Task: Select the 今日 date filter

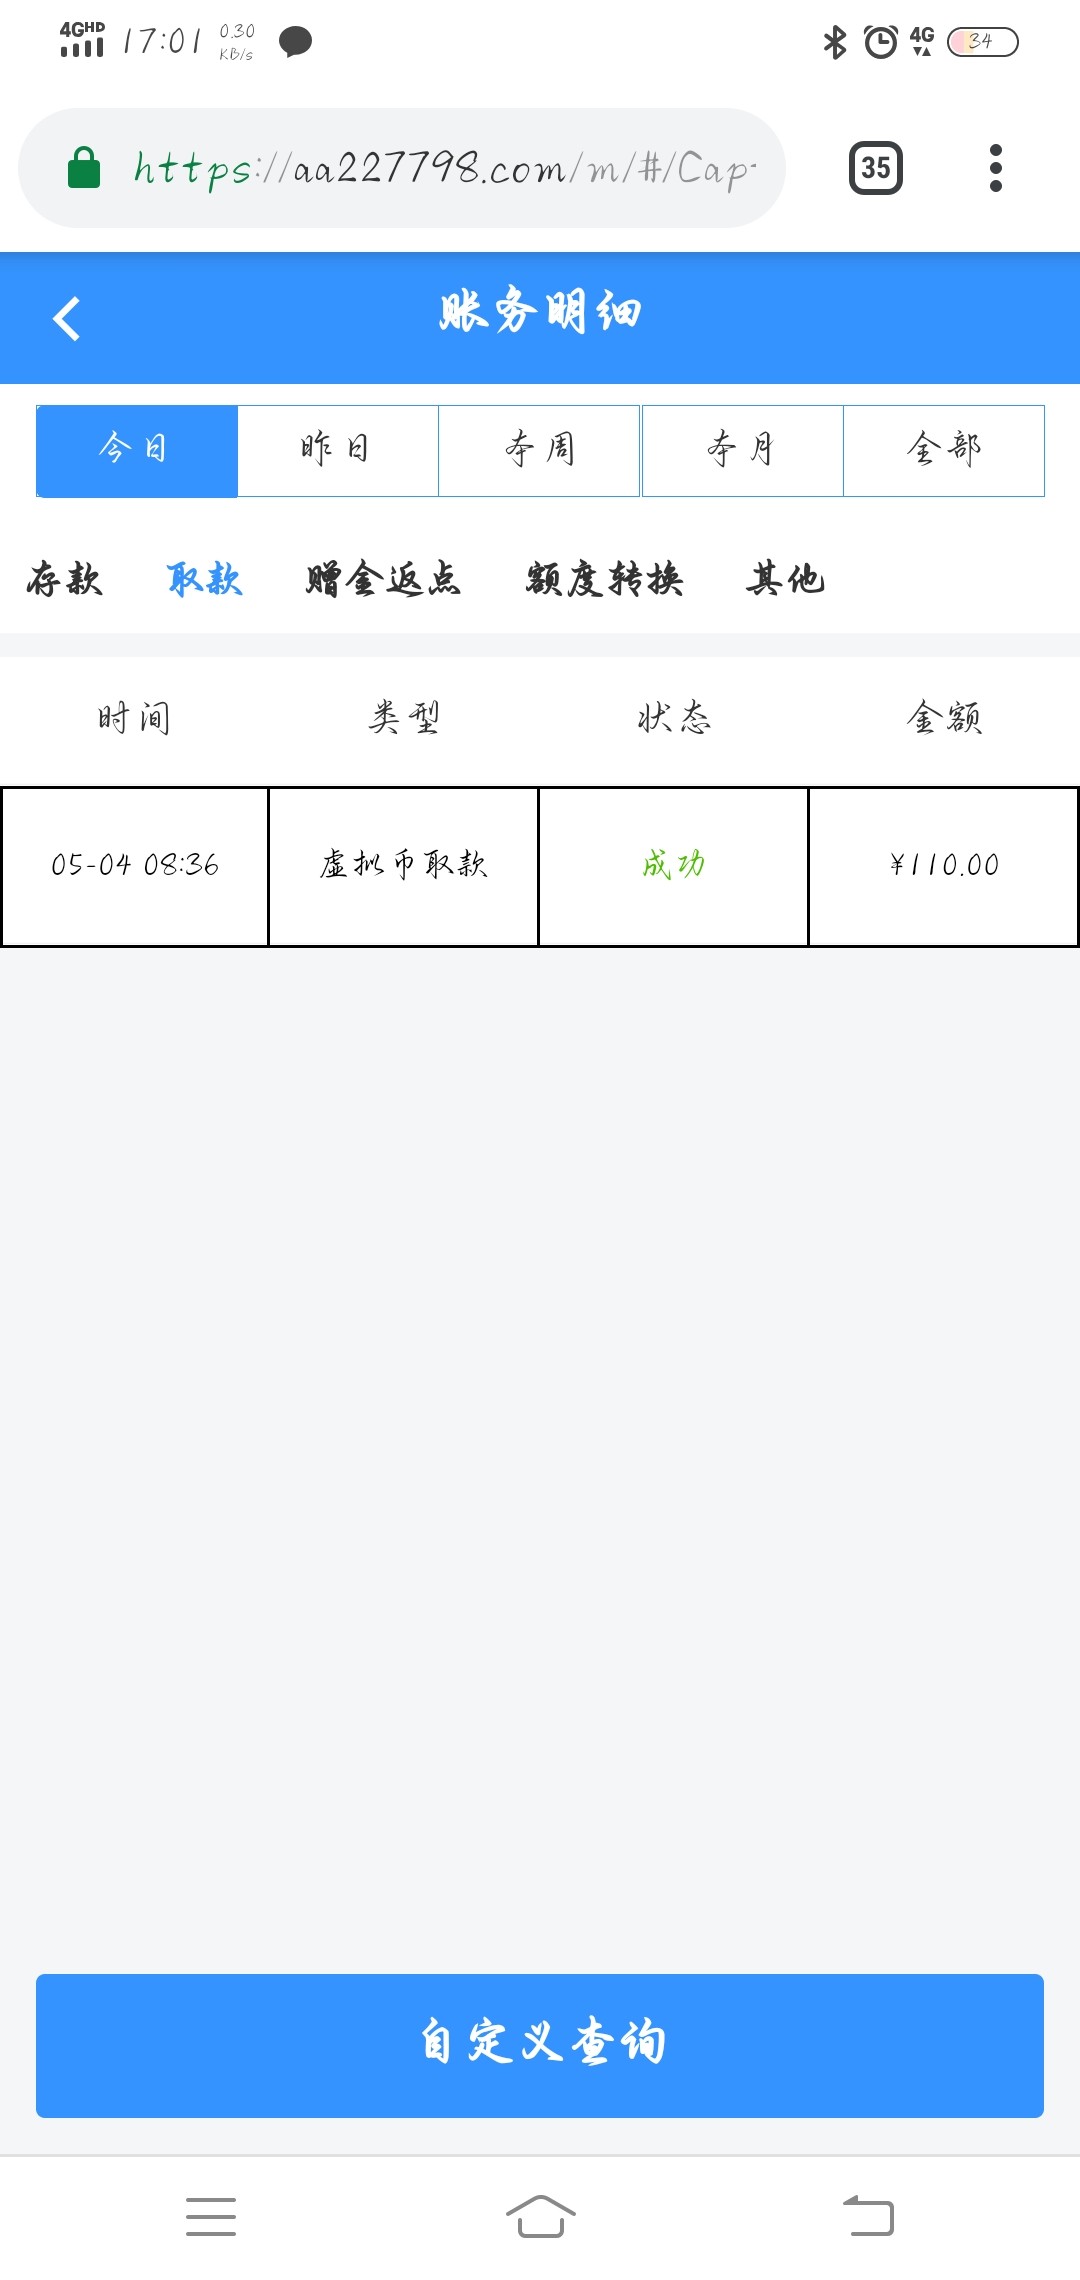Action: tap(137, 451)
